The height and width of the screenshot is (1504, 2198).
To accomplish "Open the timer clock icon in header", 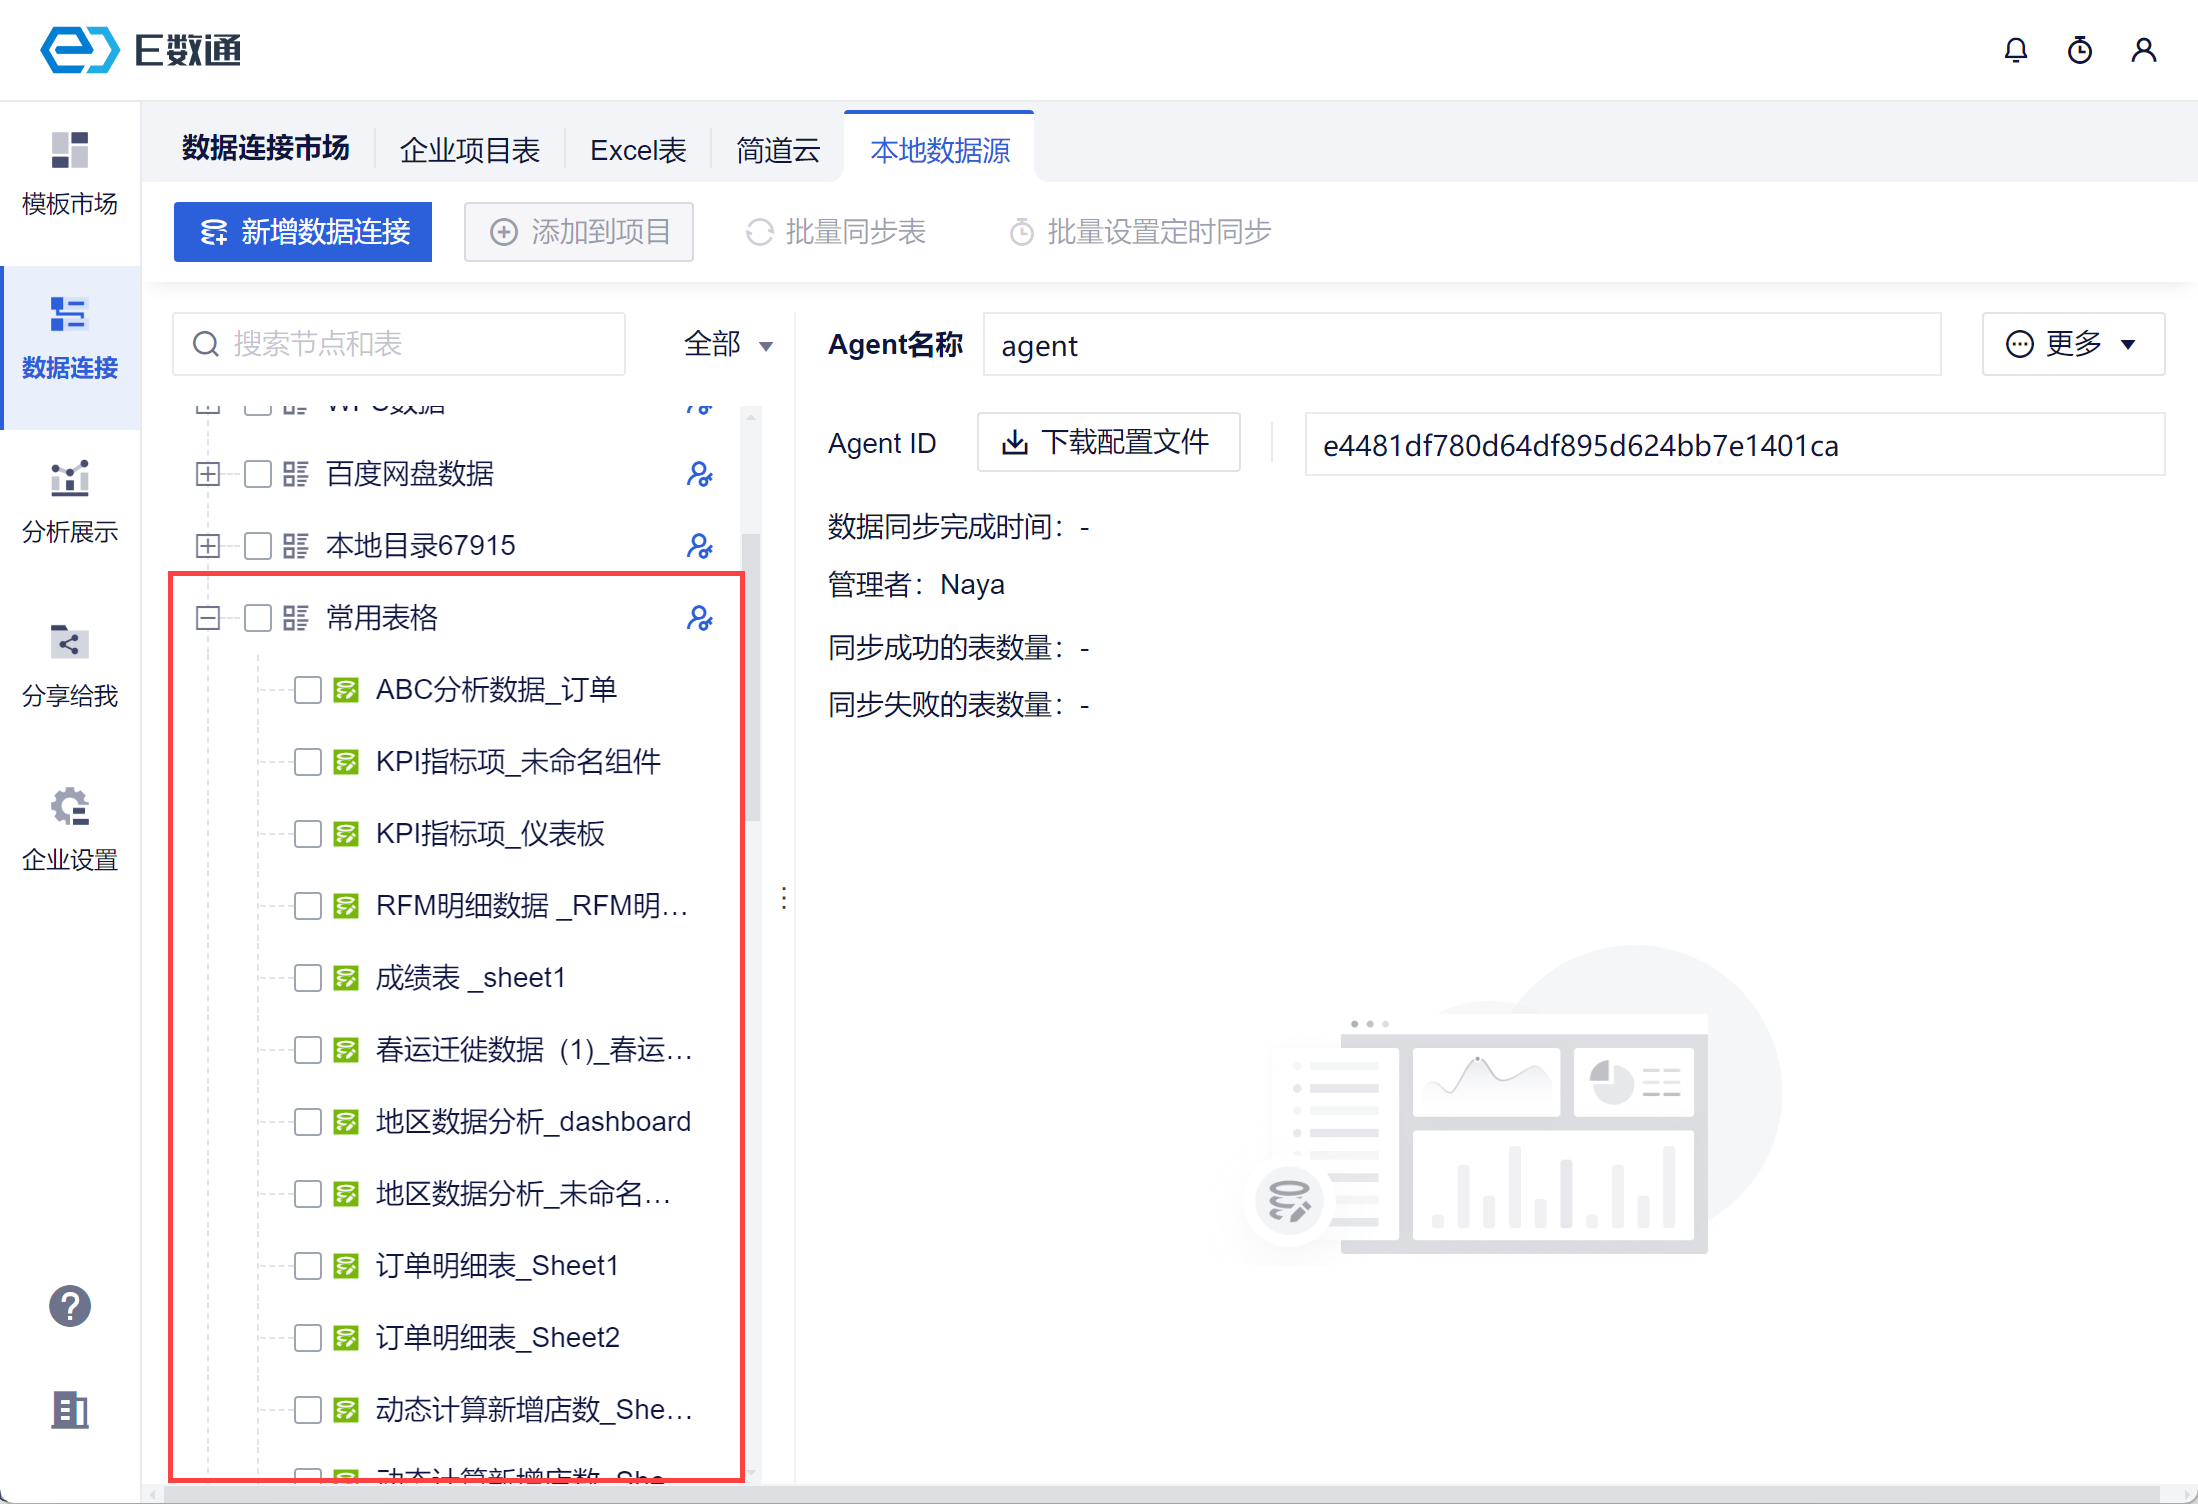I will click(2079, 50).
